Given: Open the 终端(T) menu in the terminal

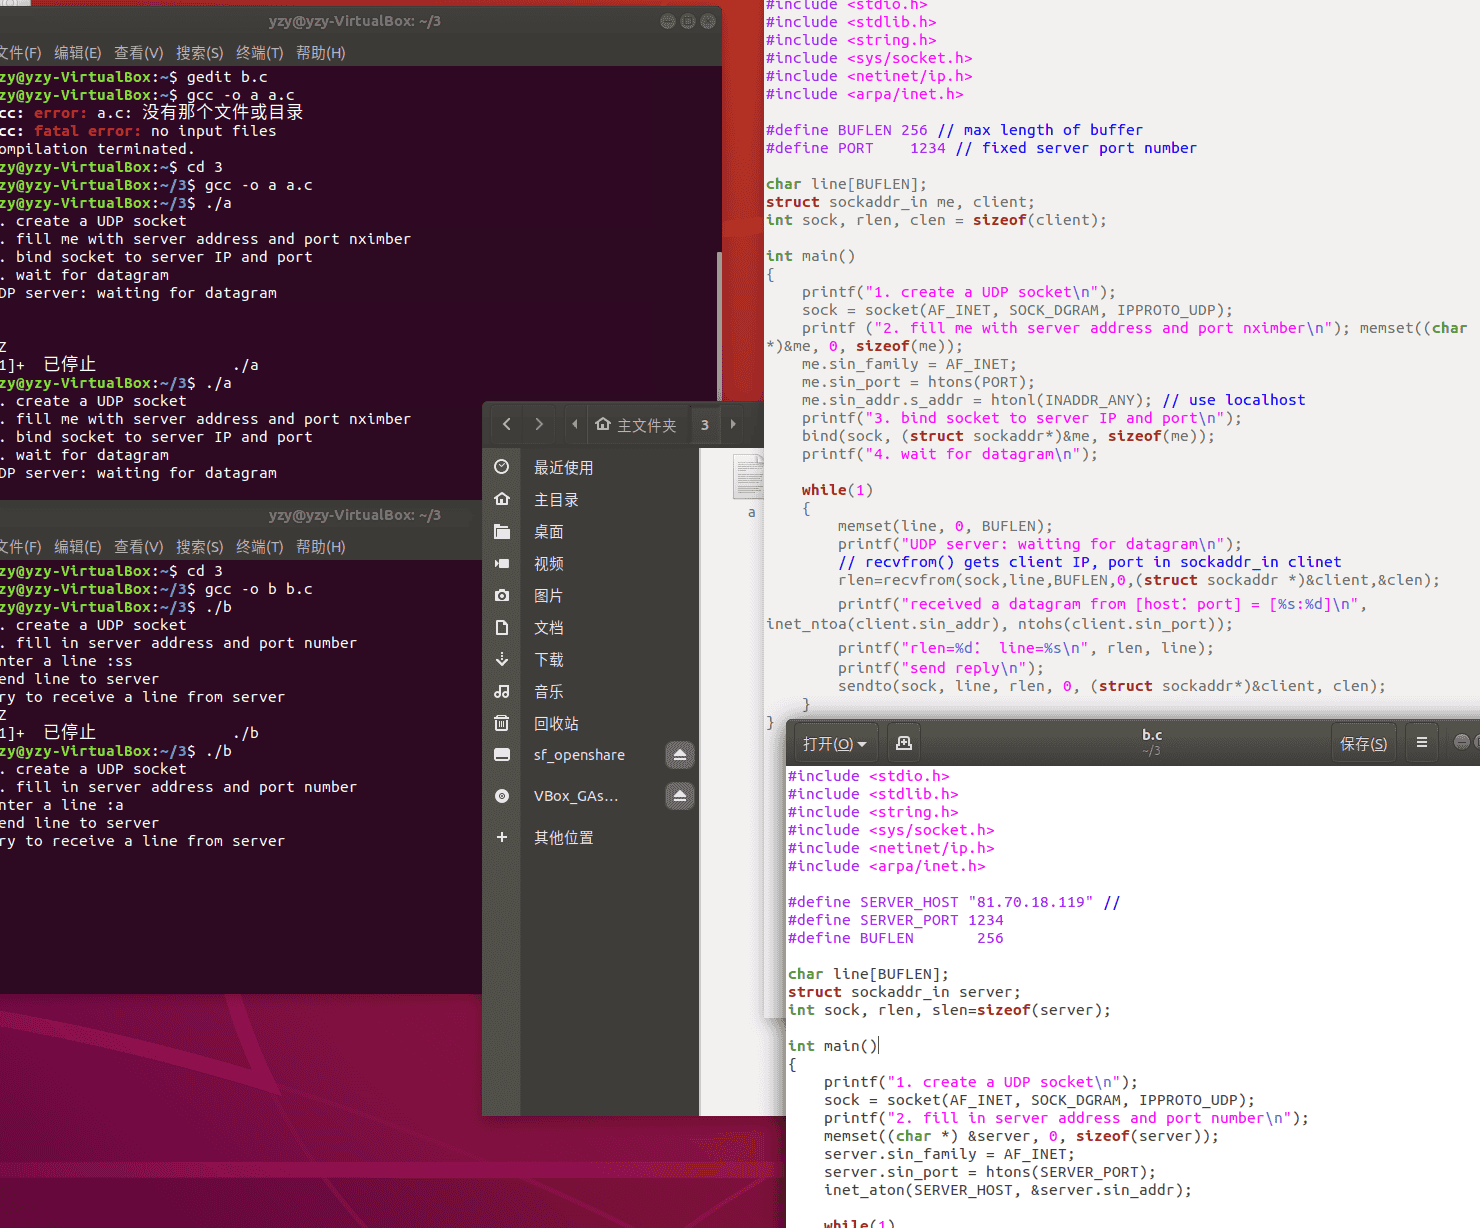Looking at the screenshot, I should click(259, 547).
